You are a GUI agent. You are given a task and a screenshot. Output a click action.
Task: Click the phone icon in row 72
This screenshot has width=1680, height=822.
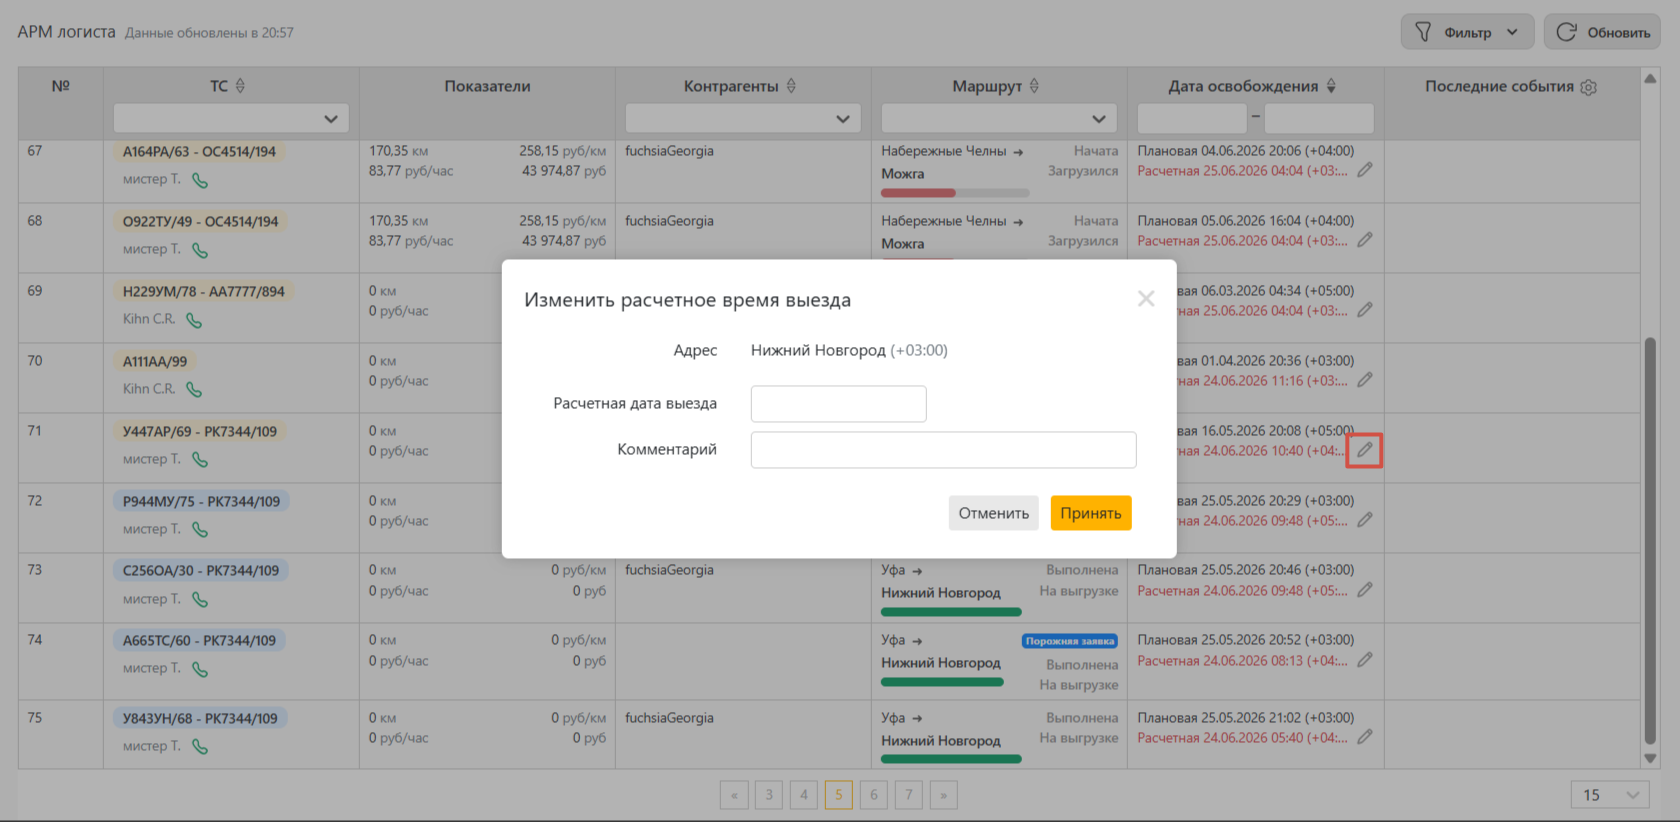[200, 530]
